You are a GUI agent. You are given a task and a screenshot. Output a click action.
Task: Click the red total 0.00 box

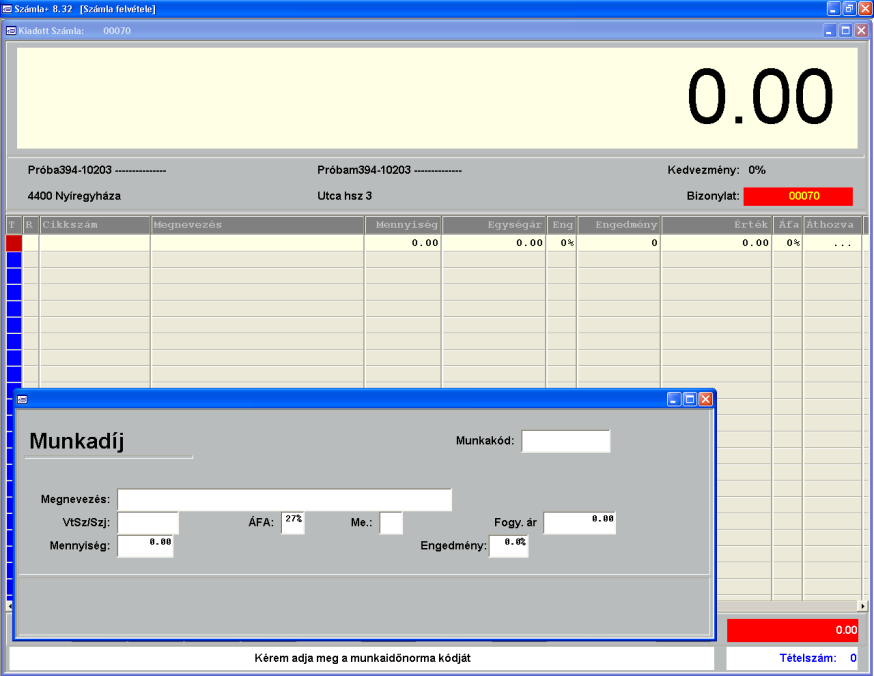tap(792, 630)
